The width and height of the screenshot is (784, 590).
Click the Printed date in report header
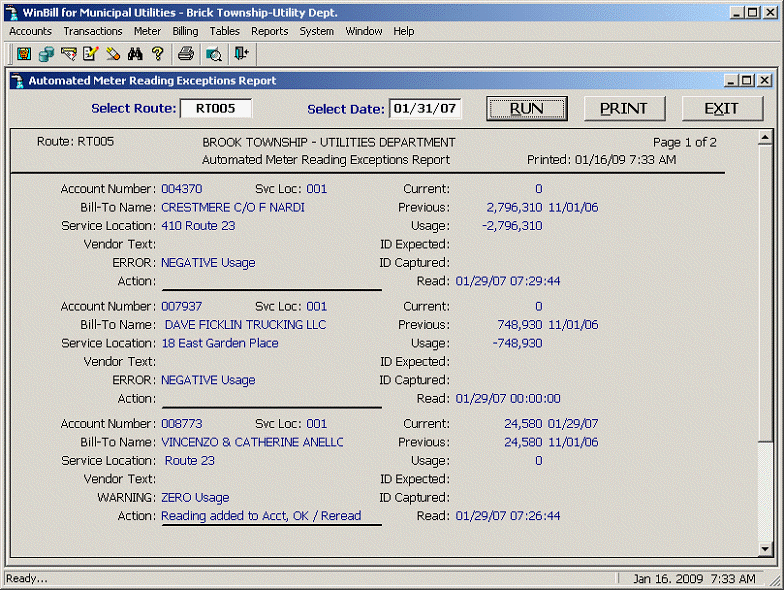tap(602, 160)
